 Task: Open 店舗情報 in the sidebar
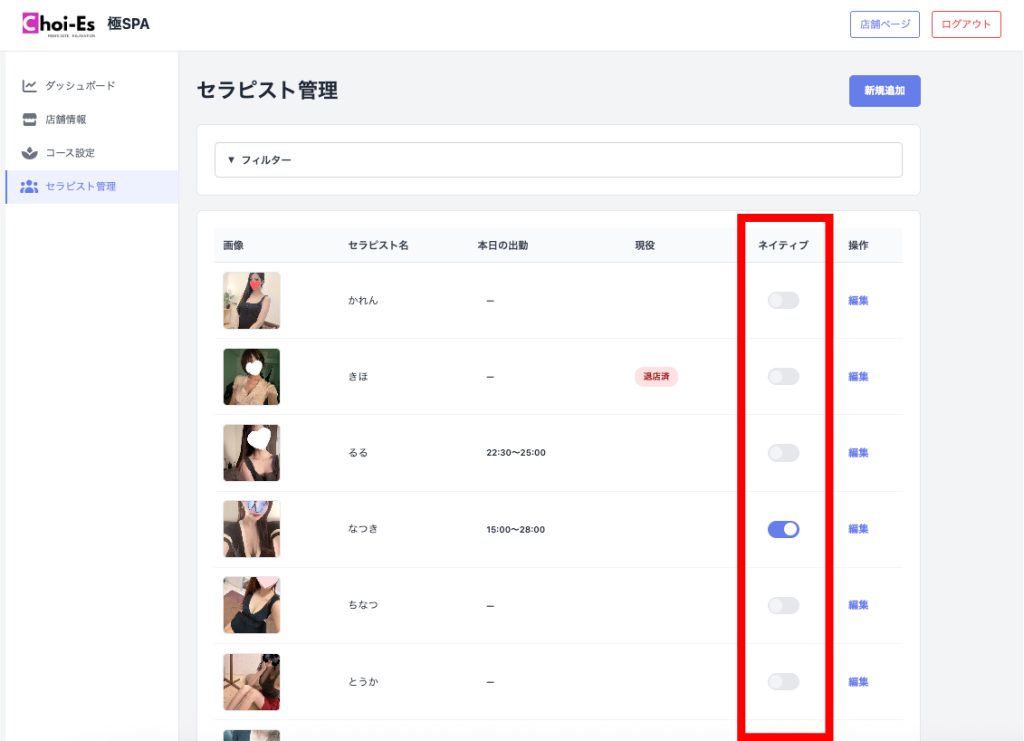point(66,120)
